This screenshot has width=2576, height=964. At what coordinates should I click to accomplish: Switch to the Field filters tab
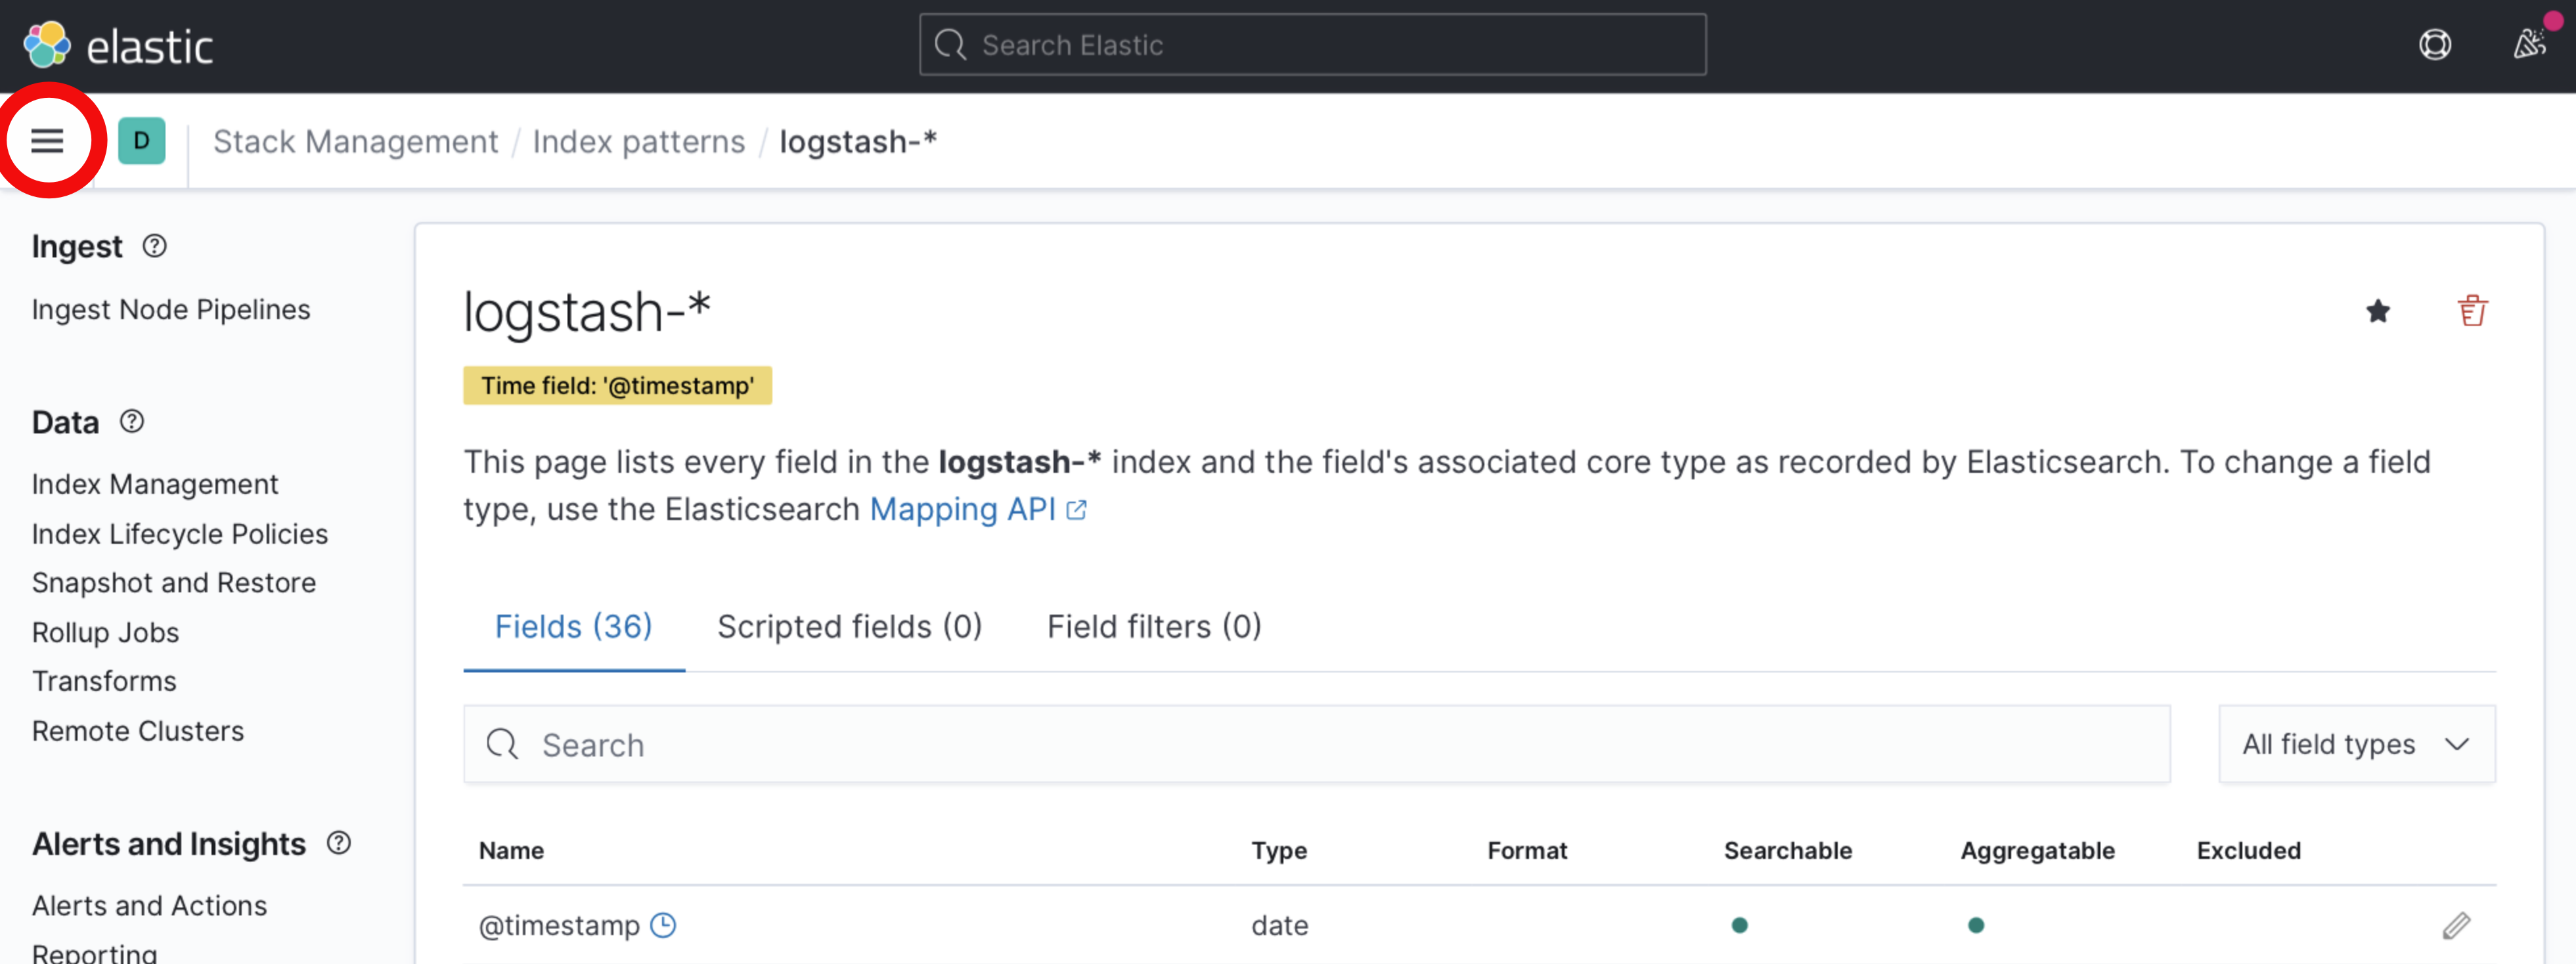pyautogui.click(x=1153, y=626)
